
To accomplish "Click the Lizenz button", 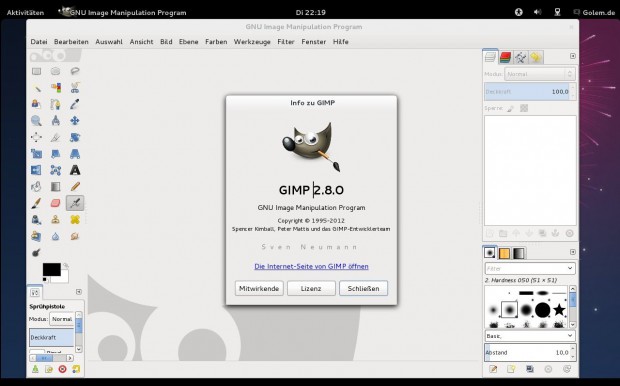I will click(311, 288).
